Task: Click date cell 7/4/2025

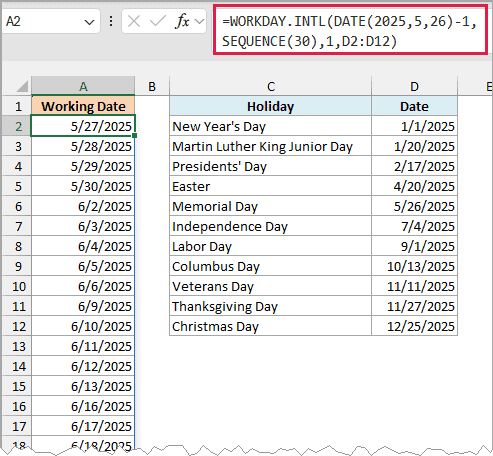Action: click(x=414, y=226)
